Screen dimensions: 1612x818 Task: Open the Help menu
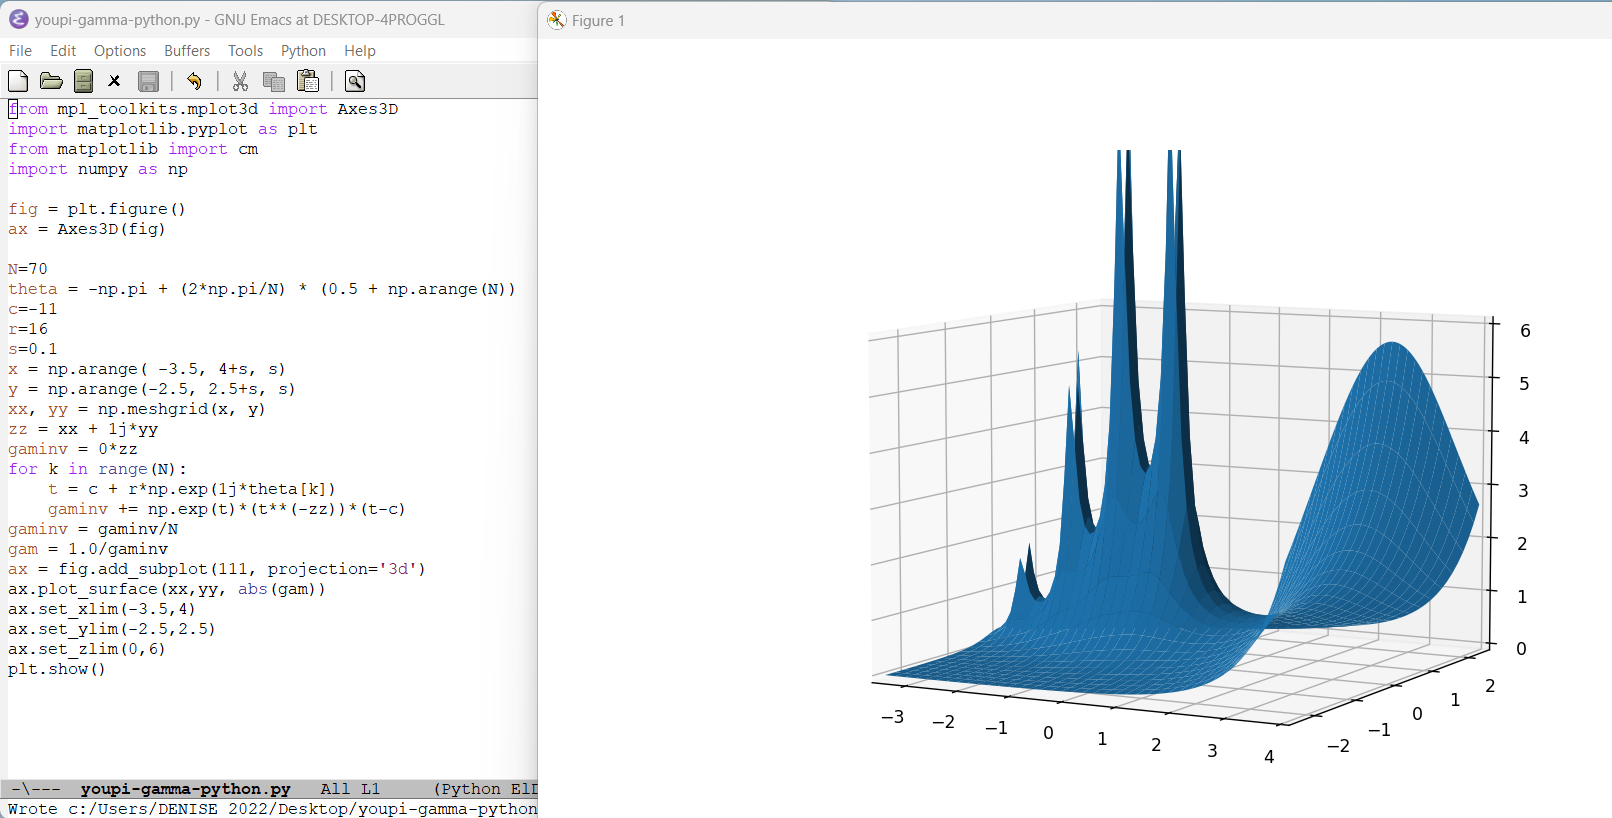[x=360, y=51]
